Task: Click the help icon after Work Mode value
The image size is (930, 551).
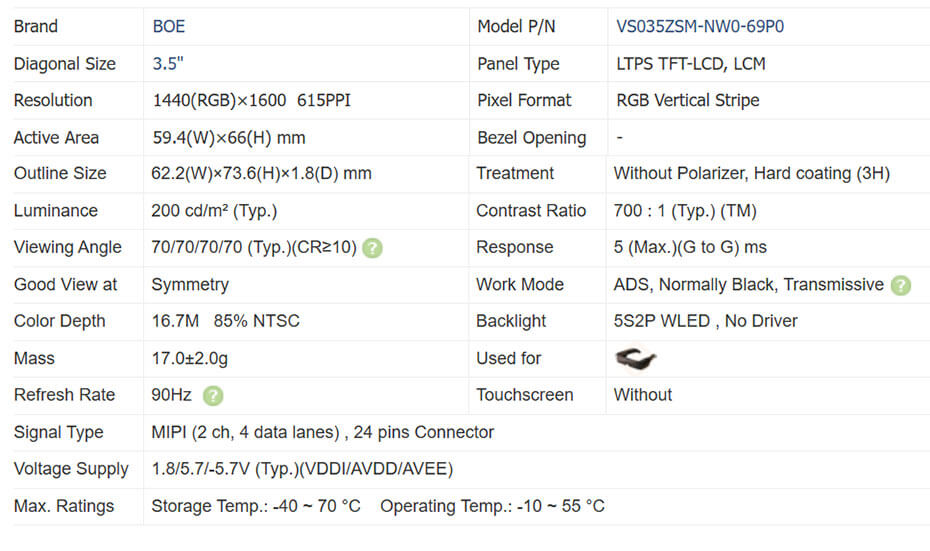Action: [900, 285]
